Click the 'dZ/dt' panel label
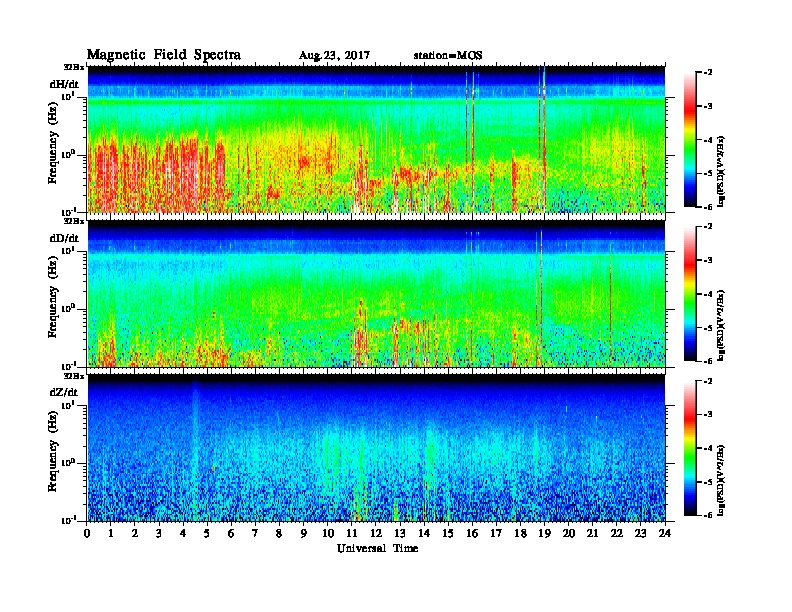This screenshot has height=612, width=792. (x=64, y=392)
